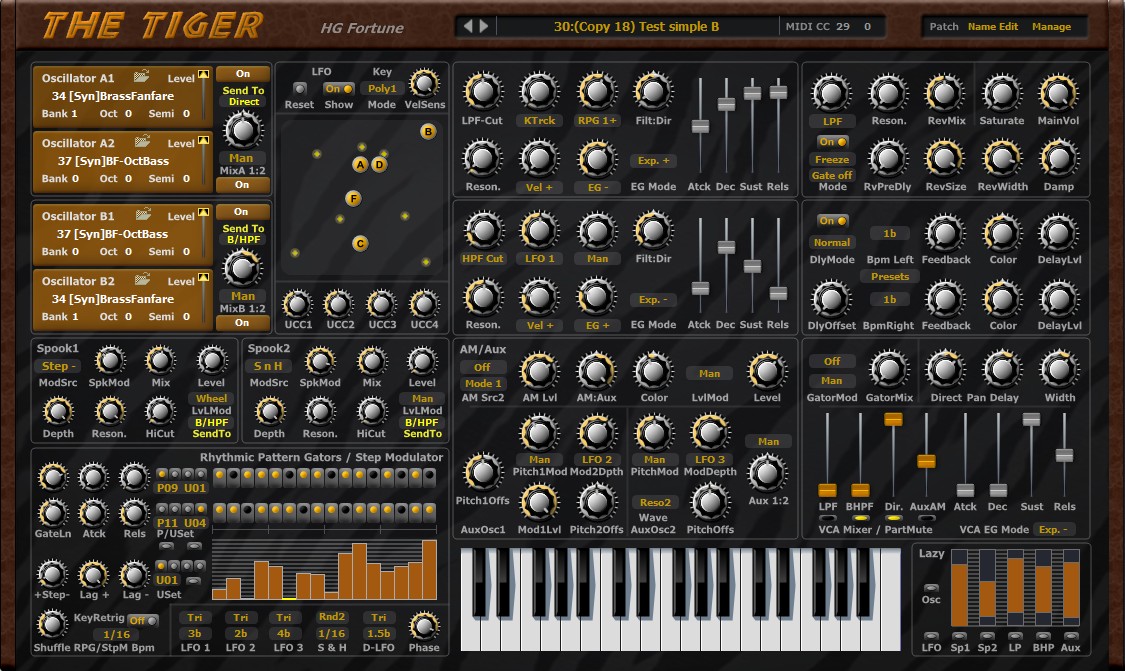This screenshot has height=671, width=1125.
Task: Toggle Oscillator A1 On button
Action: pyautogui.click(x=243, y=73)
